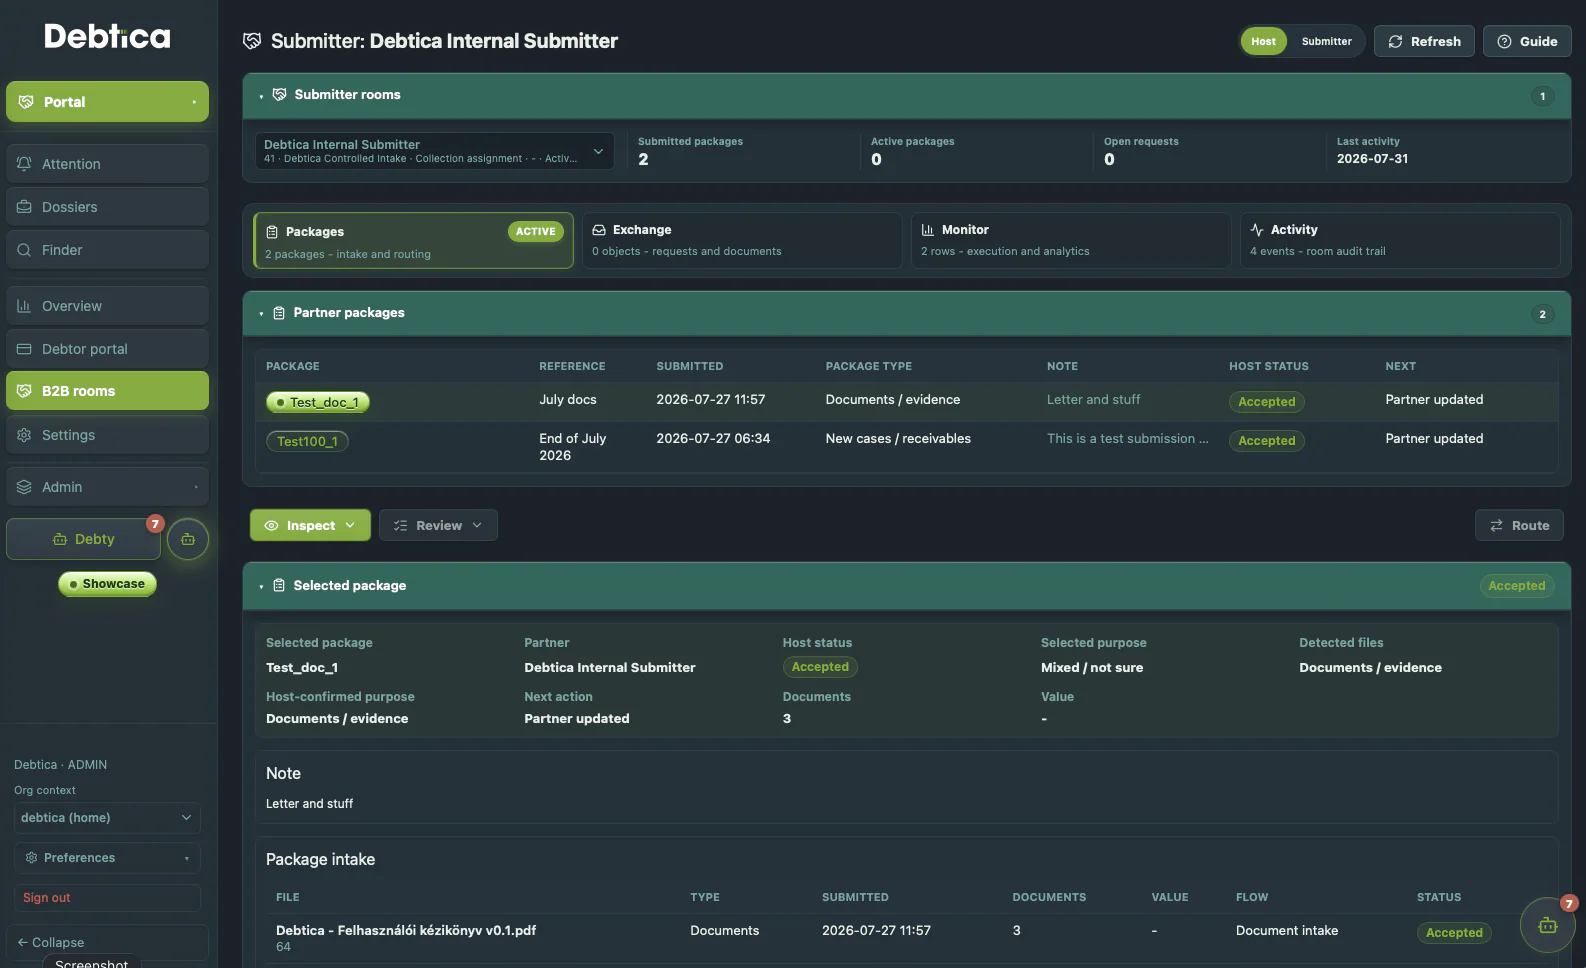Click Sign out
The height and width of the screenshot is (968, 1586).
[x=107, y=898]
